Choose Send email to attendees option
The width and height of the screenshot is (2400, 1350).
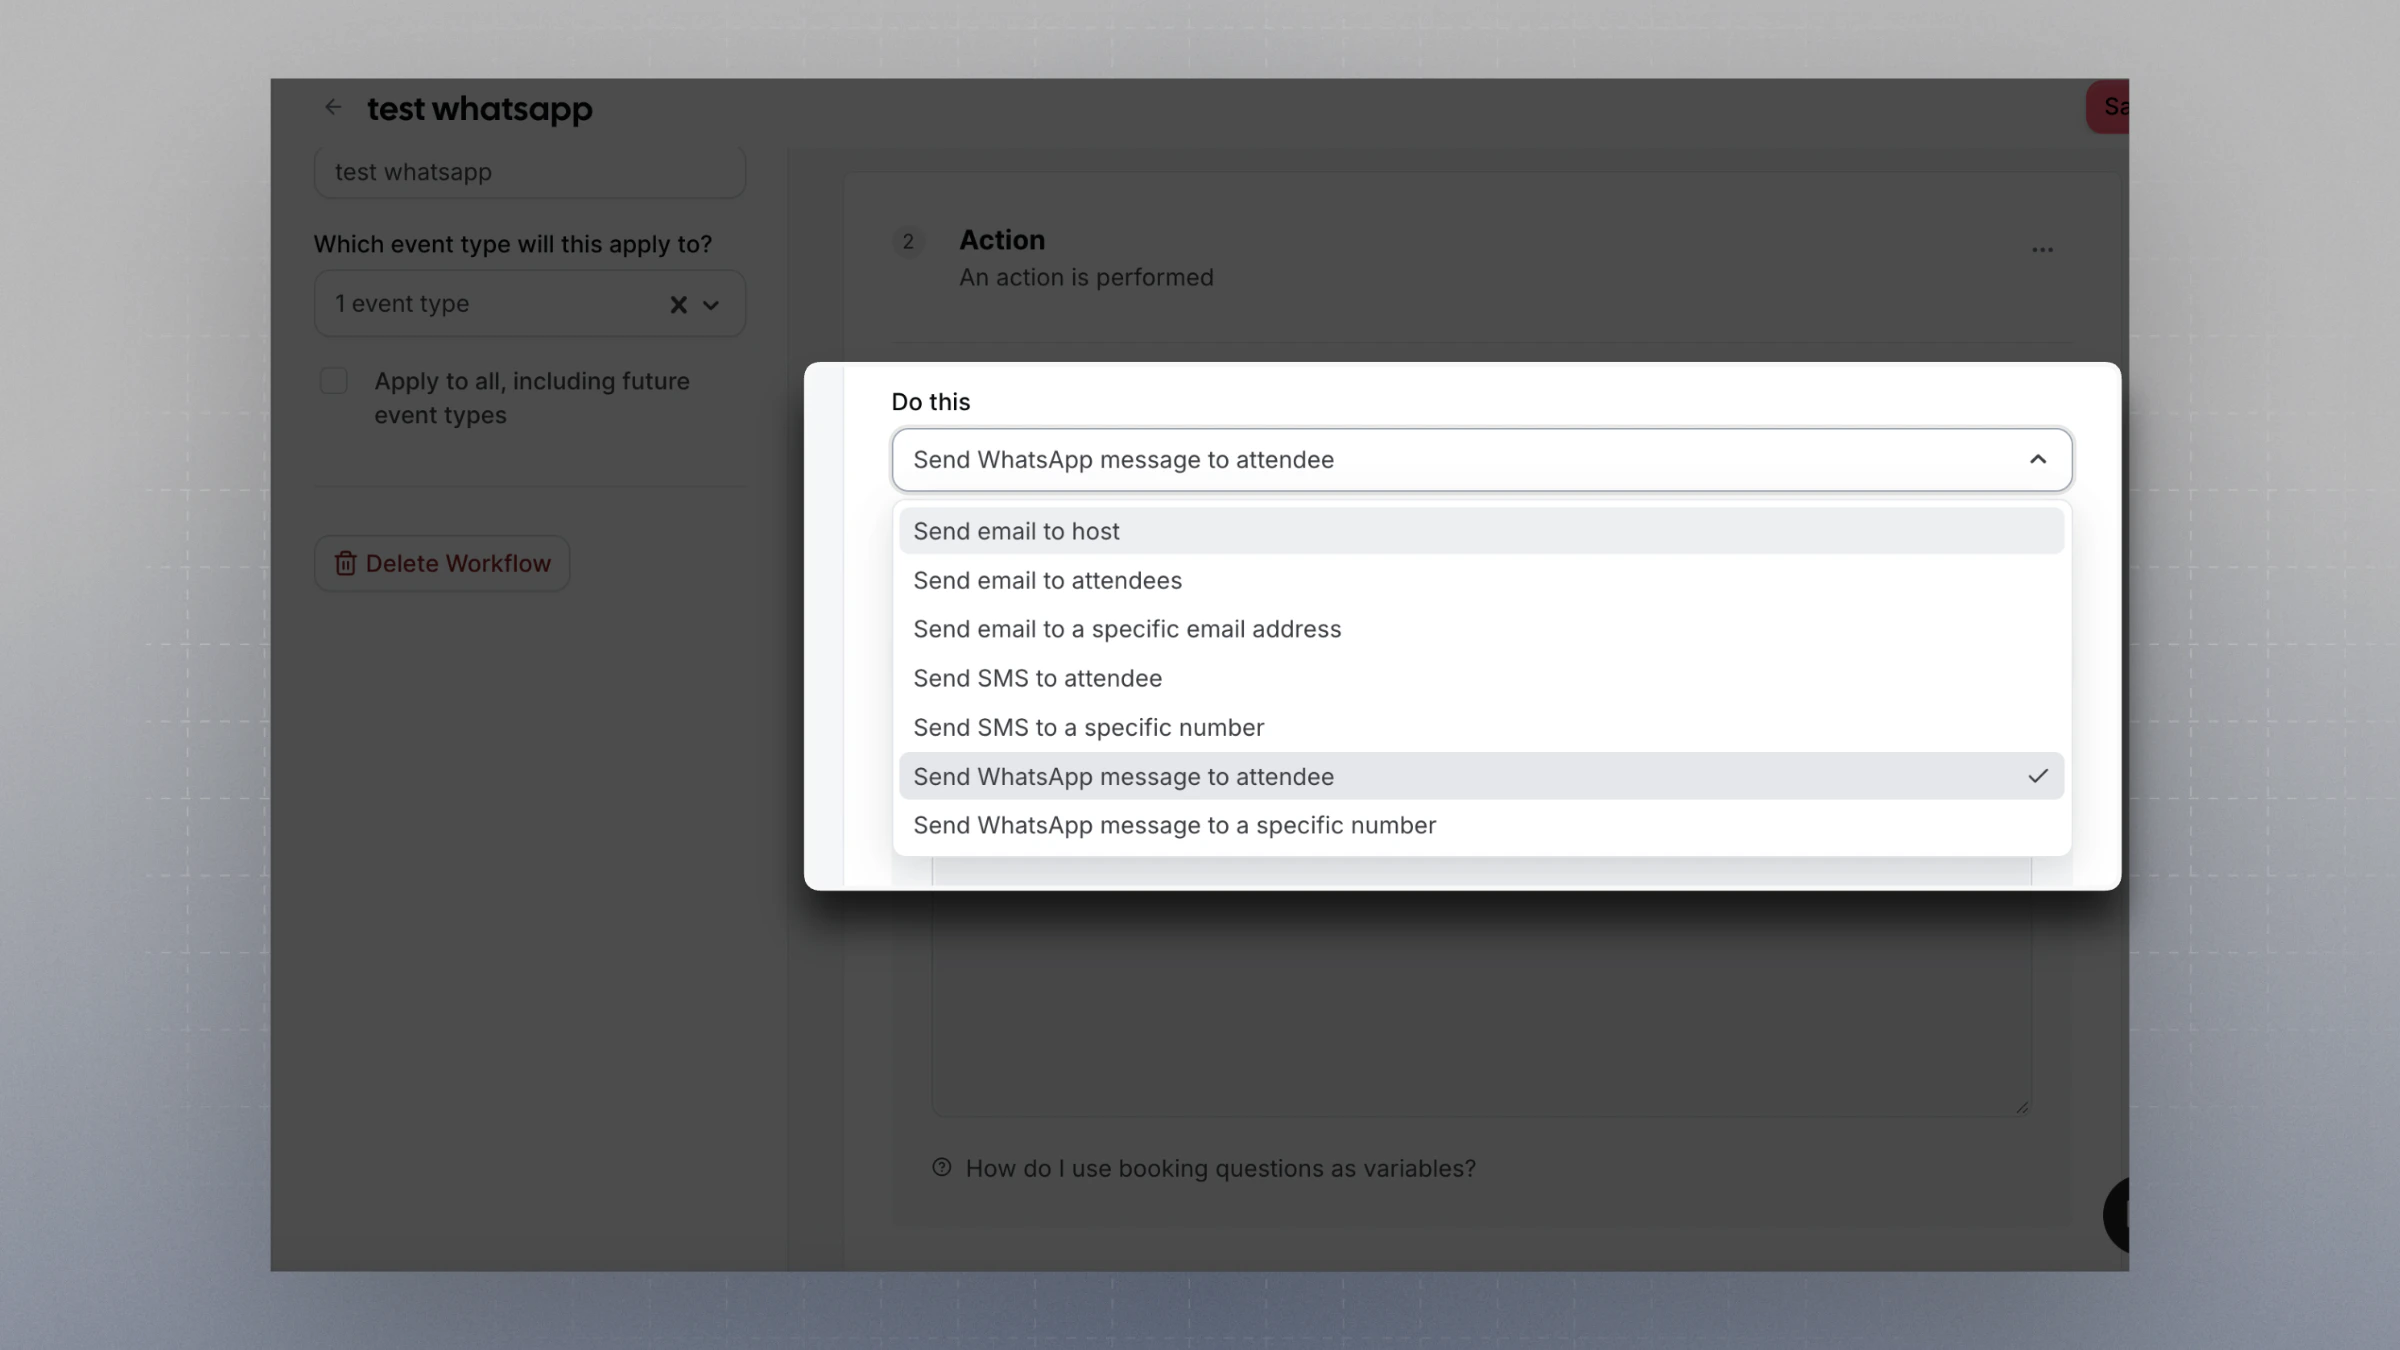1047,580
